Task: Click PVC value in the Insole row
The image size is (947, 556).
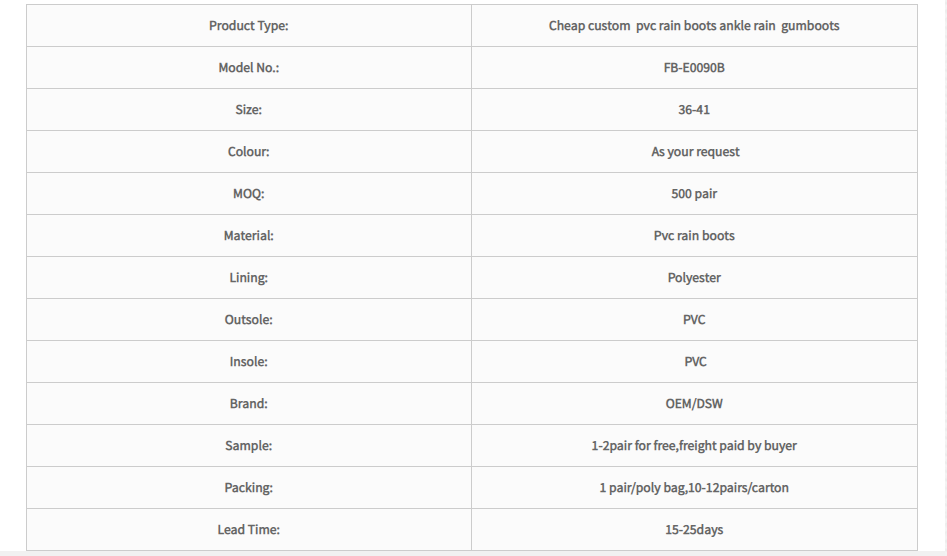Action: pyautogui.click(x=695, y=362)
